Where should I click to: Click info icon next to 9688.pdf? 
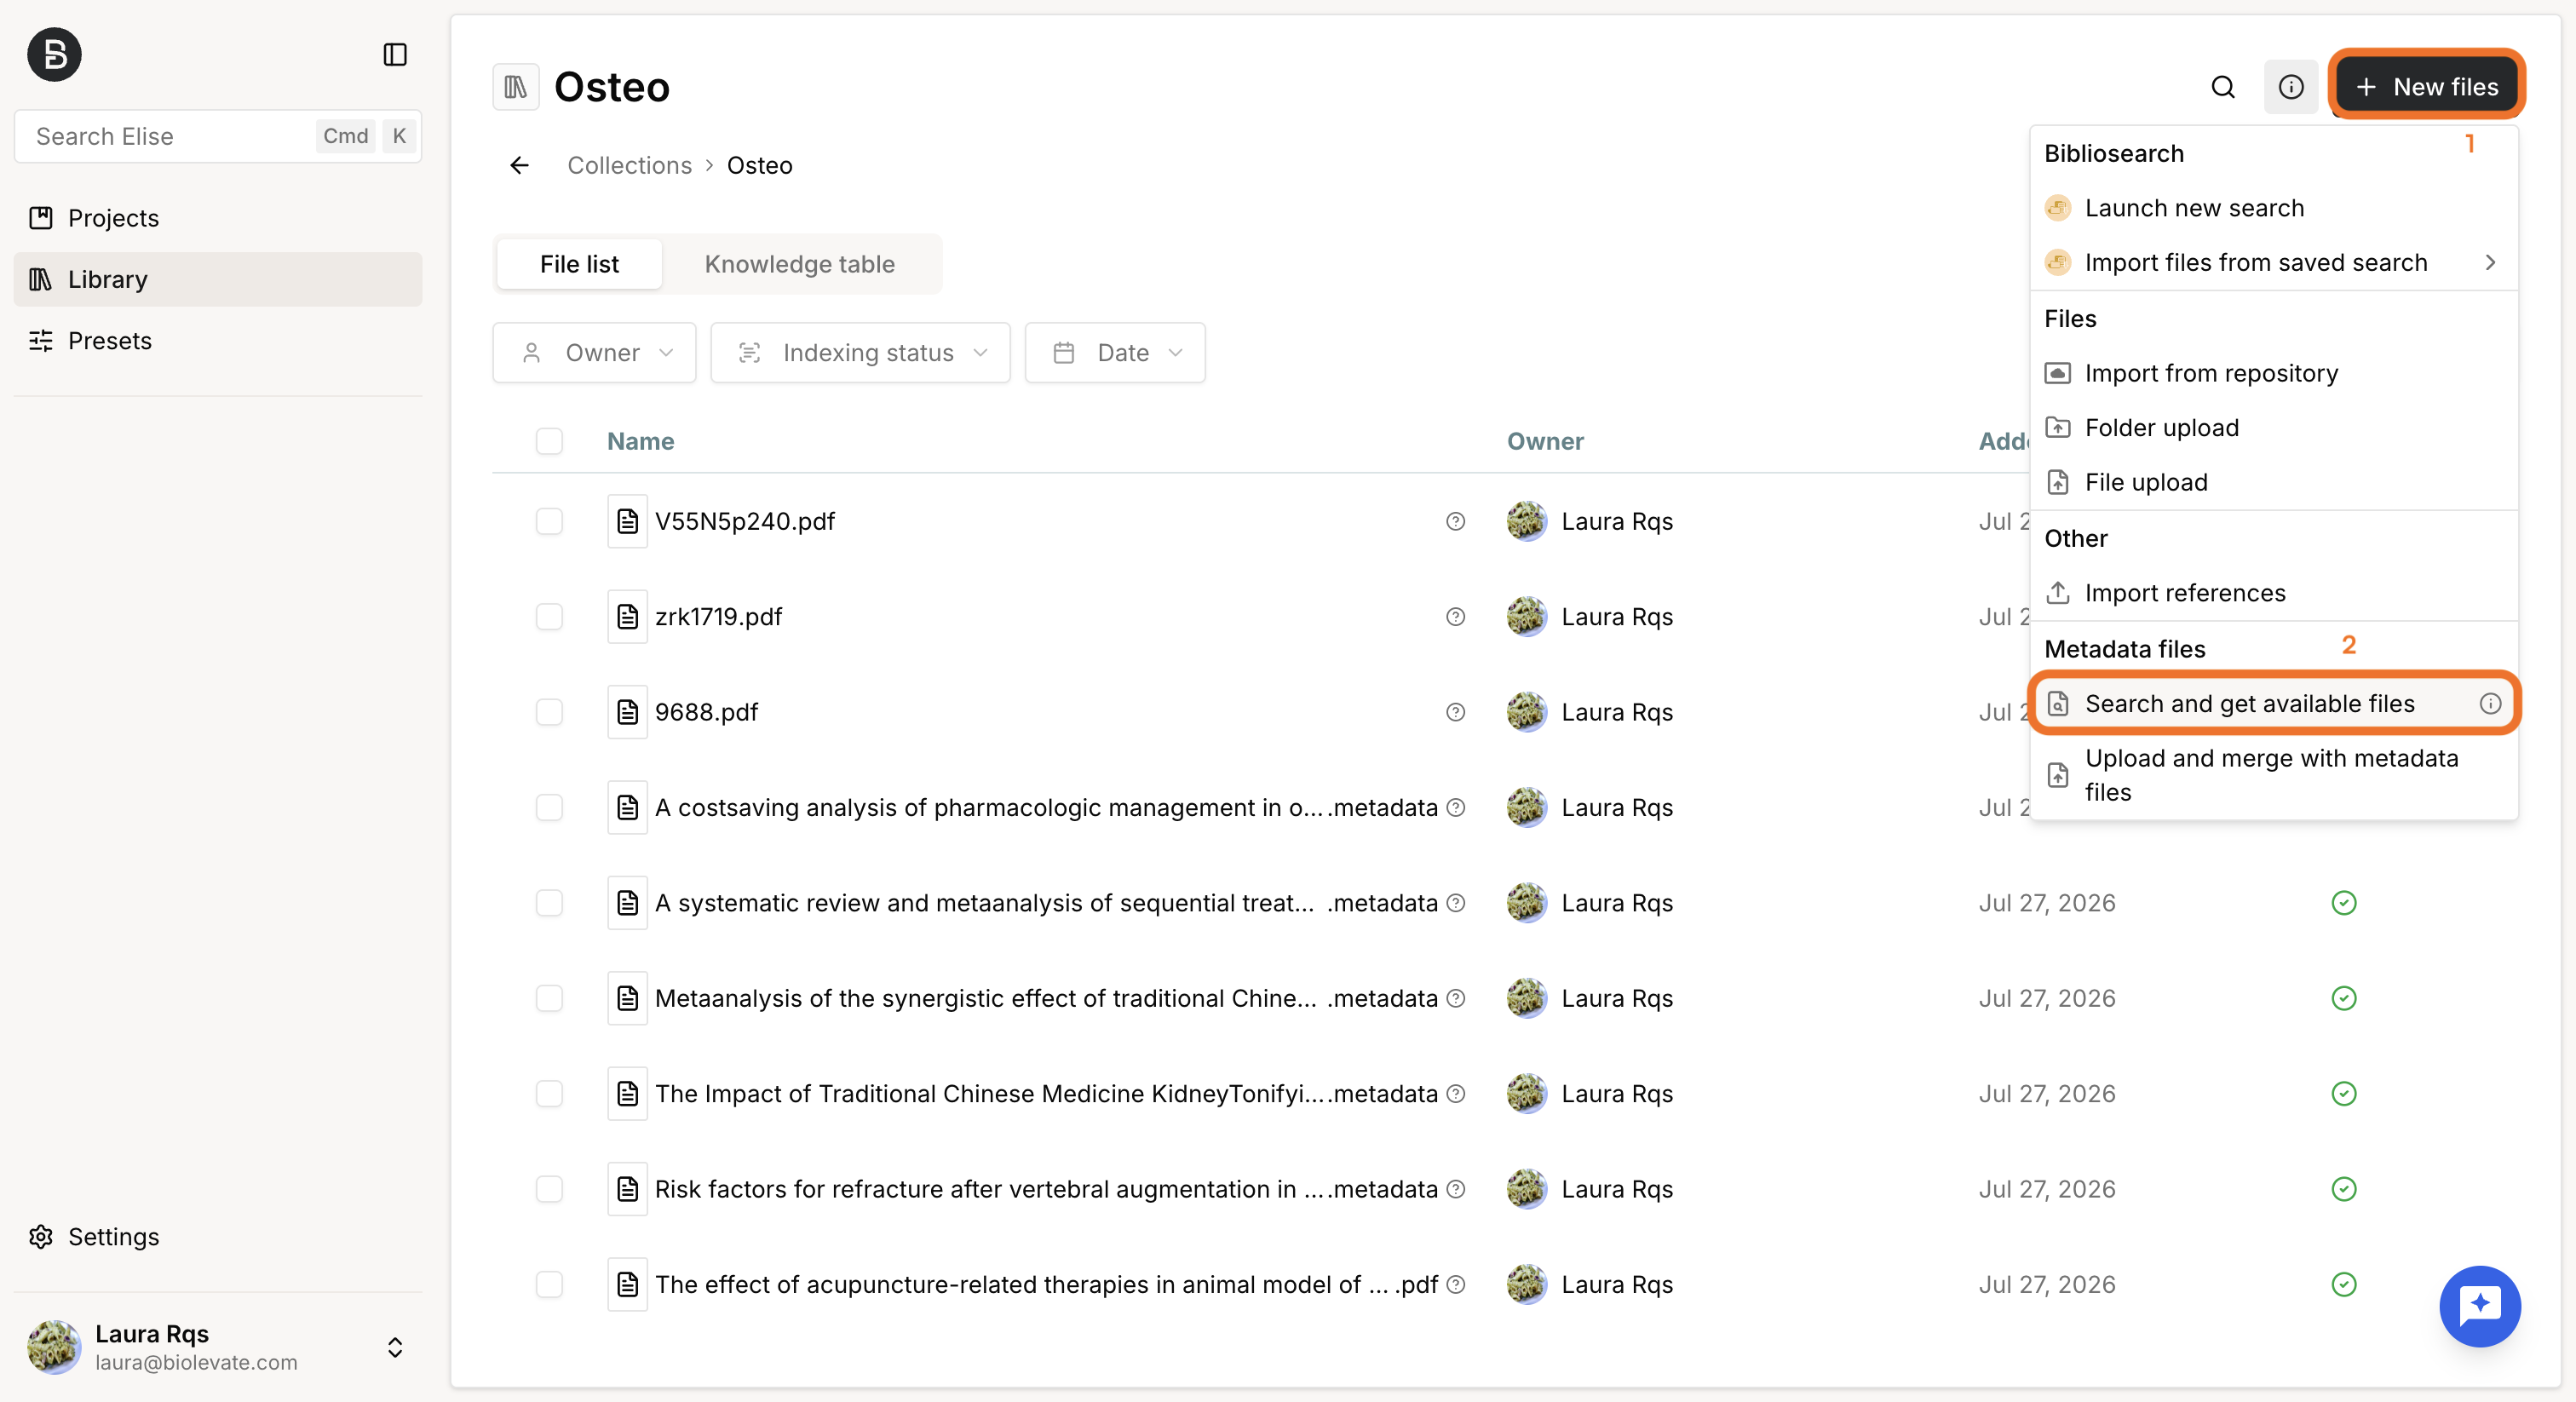point(1455,712)
